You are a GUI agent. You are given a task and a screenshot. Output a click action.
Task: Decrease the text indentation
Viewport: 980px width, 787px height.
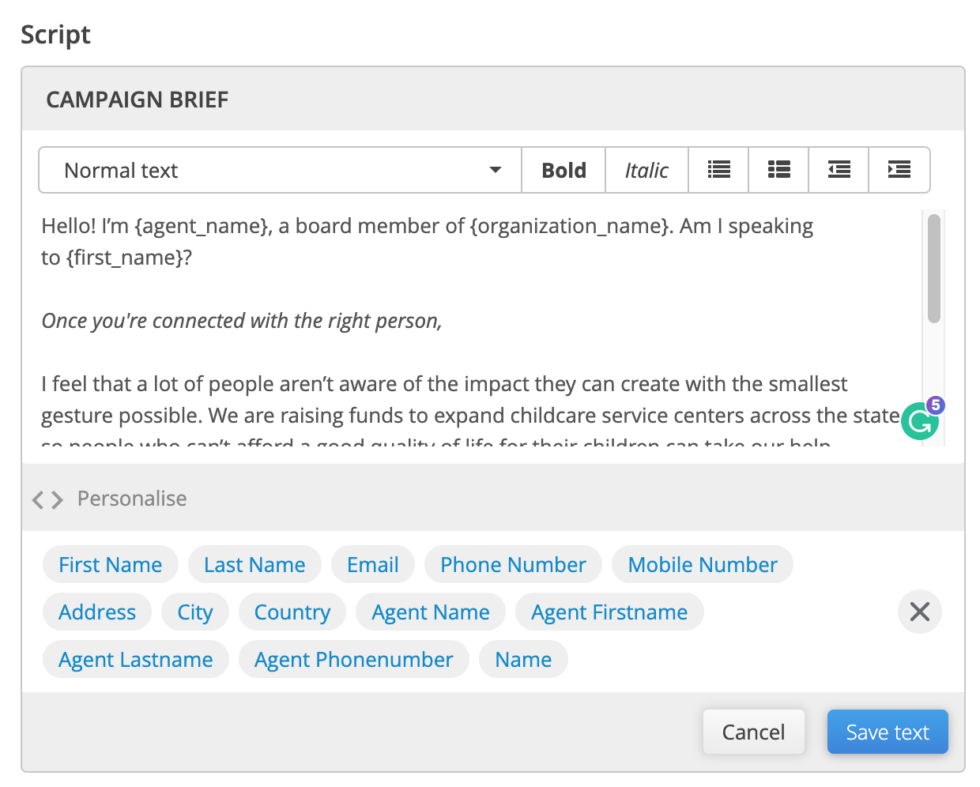click(x=838, y=170)
